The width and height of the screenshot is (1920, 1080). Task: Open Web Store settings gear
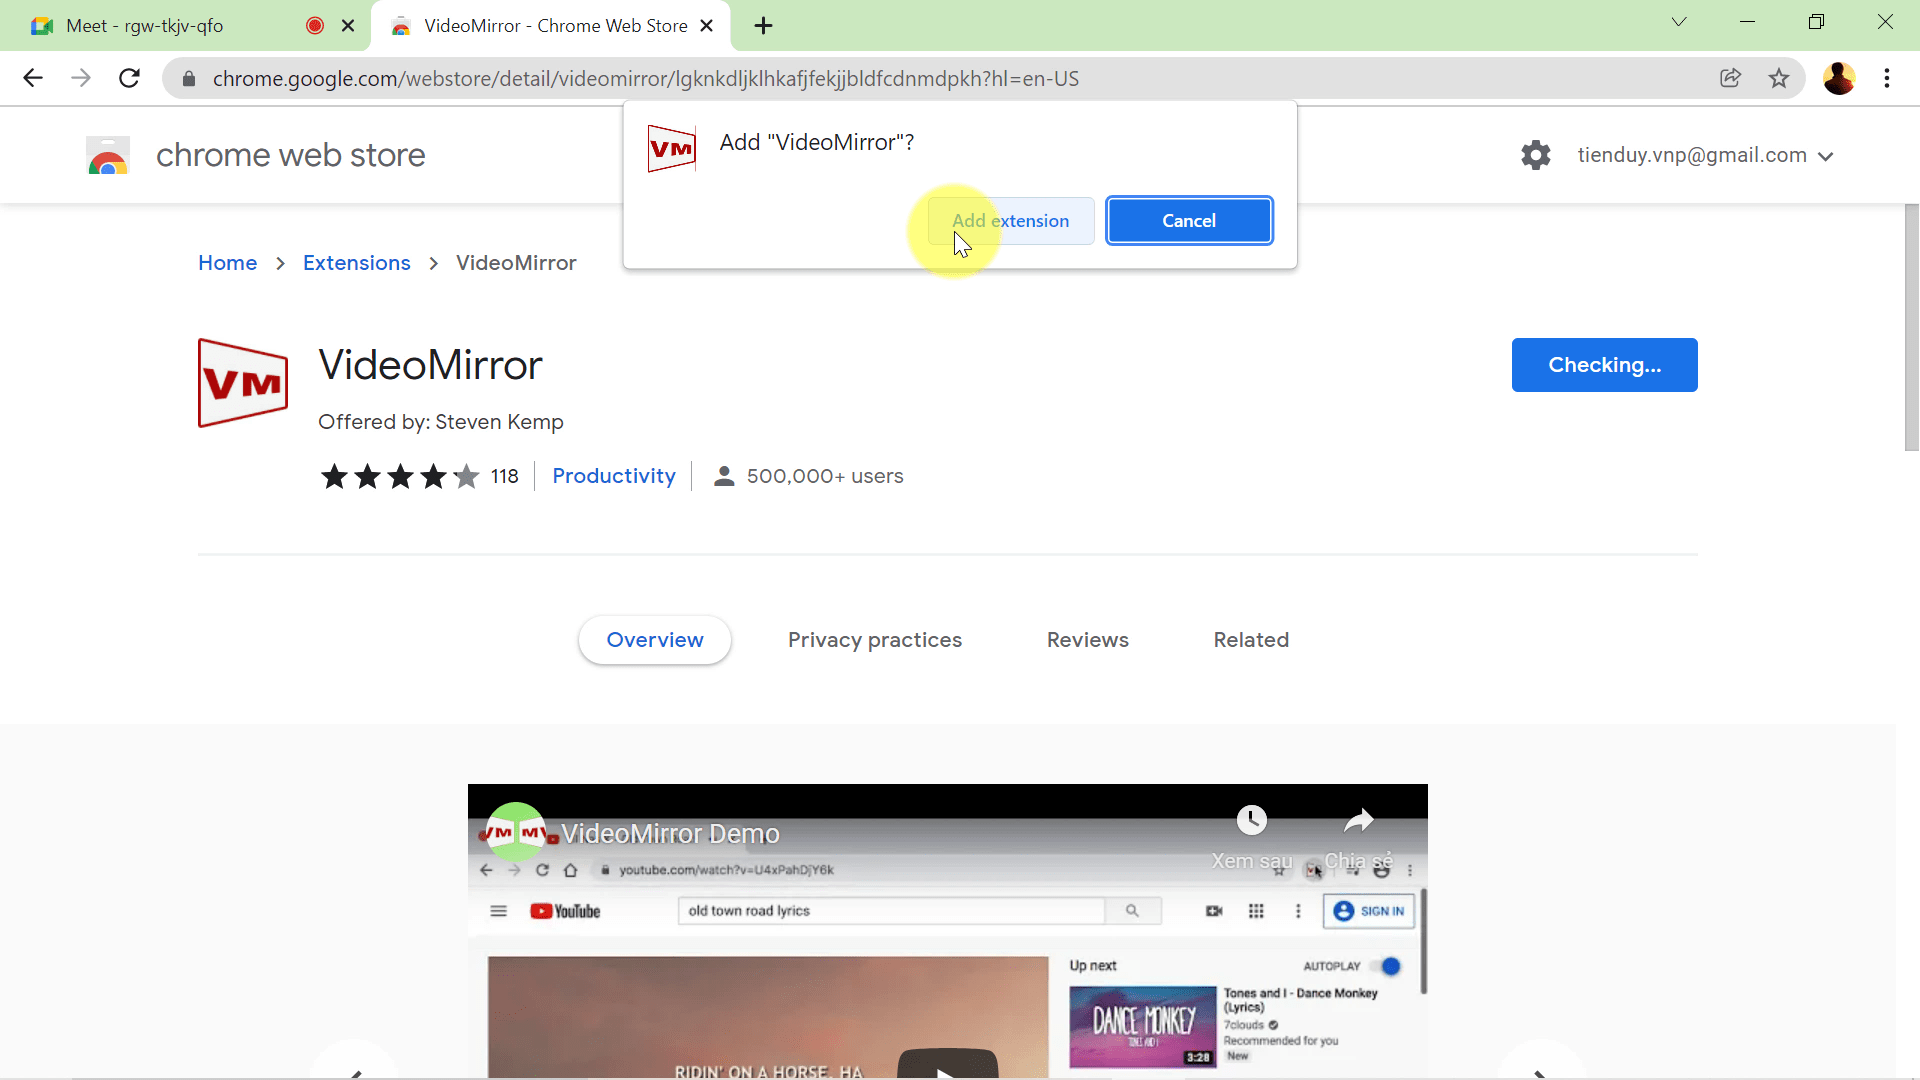click(1536, 155)
